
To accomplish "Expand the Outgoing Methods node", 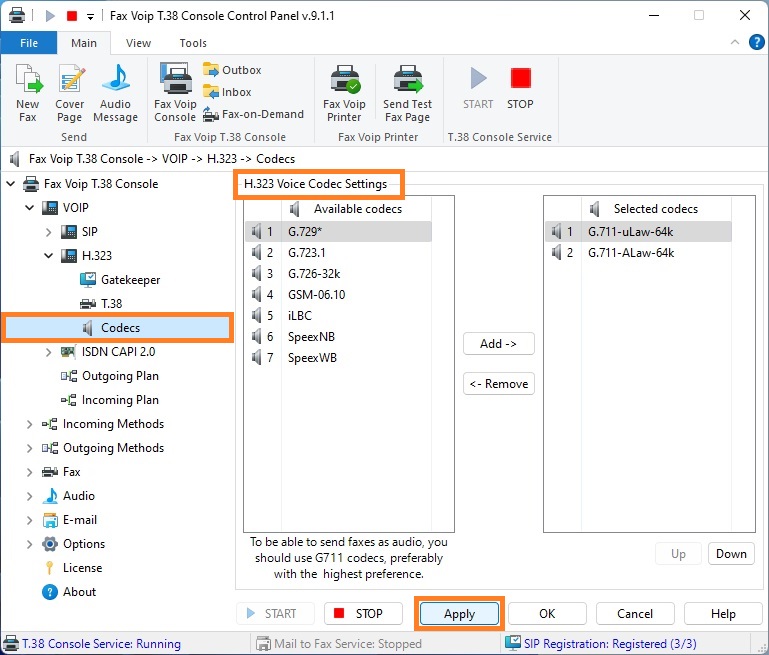I will (x=29, y=448).
